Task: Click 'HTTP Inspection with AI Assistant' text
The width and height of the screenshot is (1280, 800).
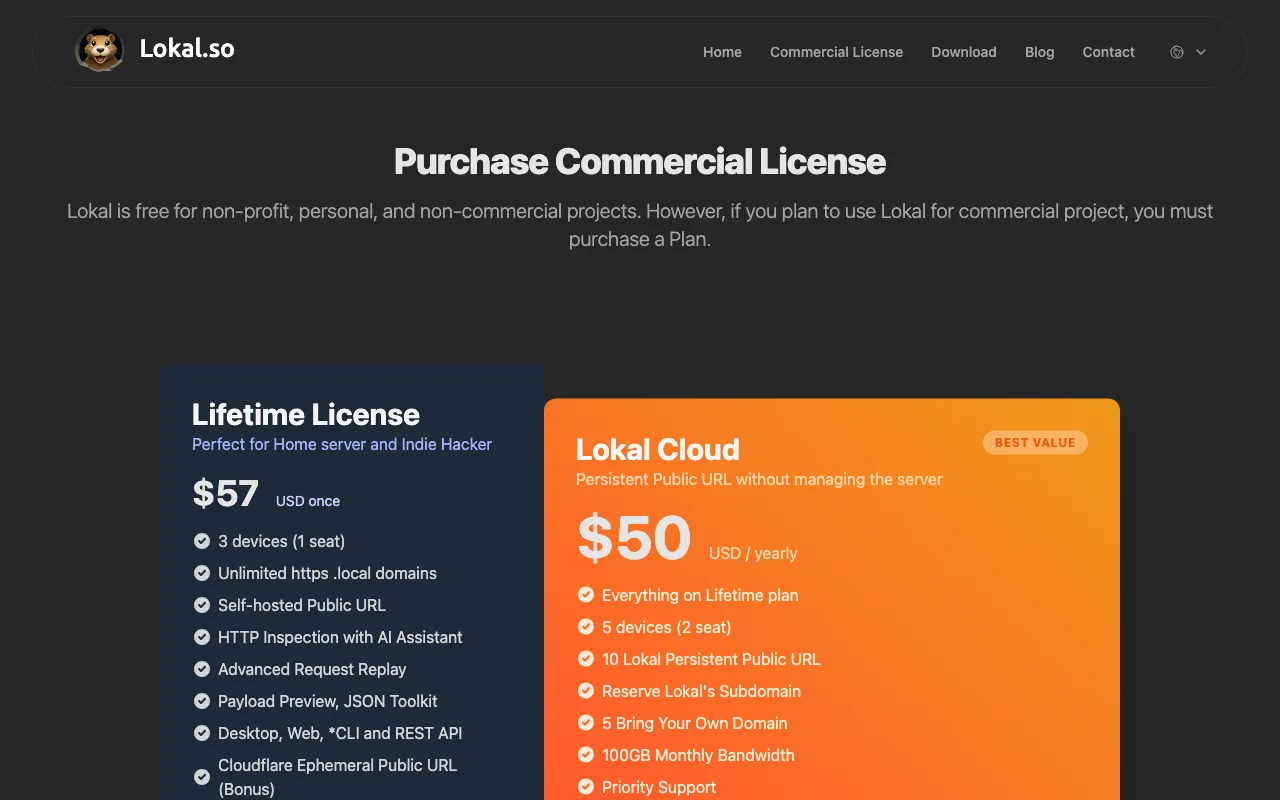Action: [340, 637]
